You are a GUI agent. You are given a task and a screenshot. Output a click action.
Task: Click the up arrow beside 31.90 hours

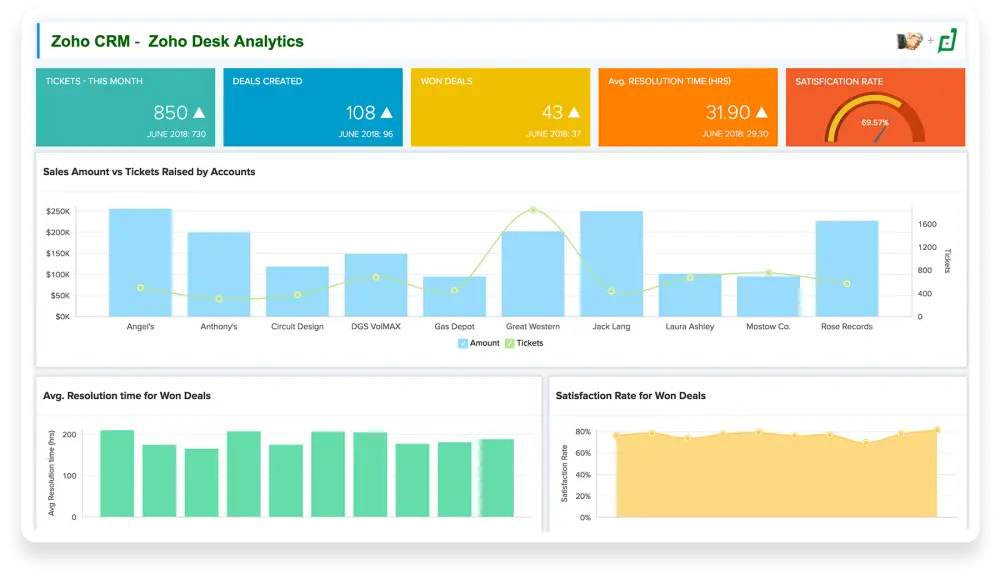coord(761,112)
